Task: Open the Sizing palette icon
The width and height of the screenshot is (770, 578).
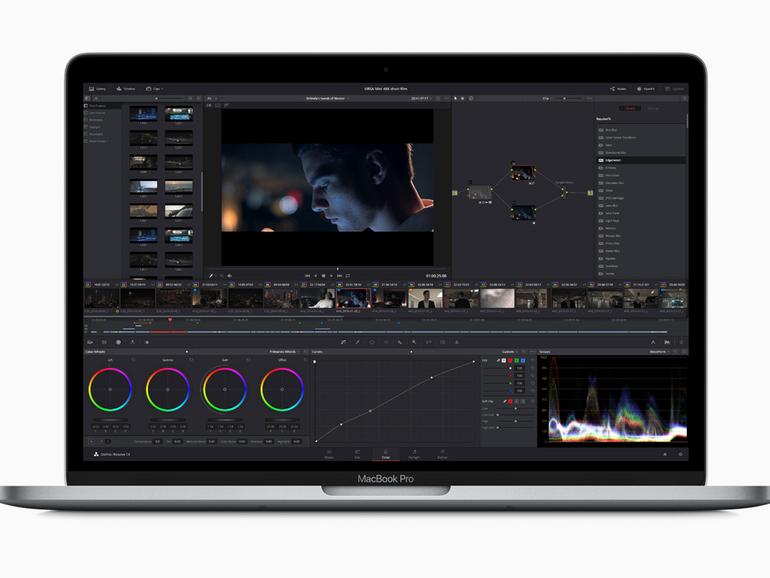Action: point(429,342)
